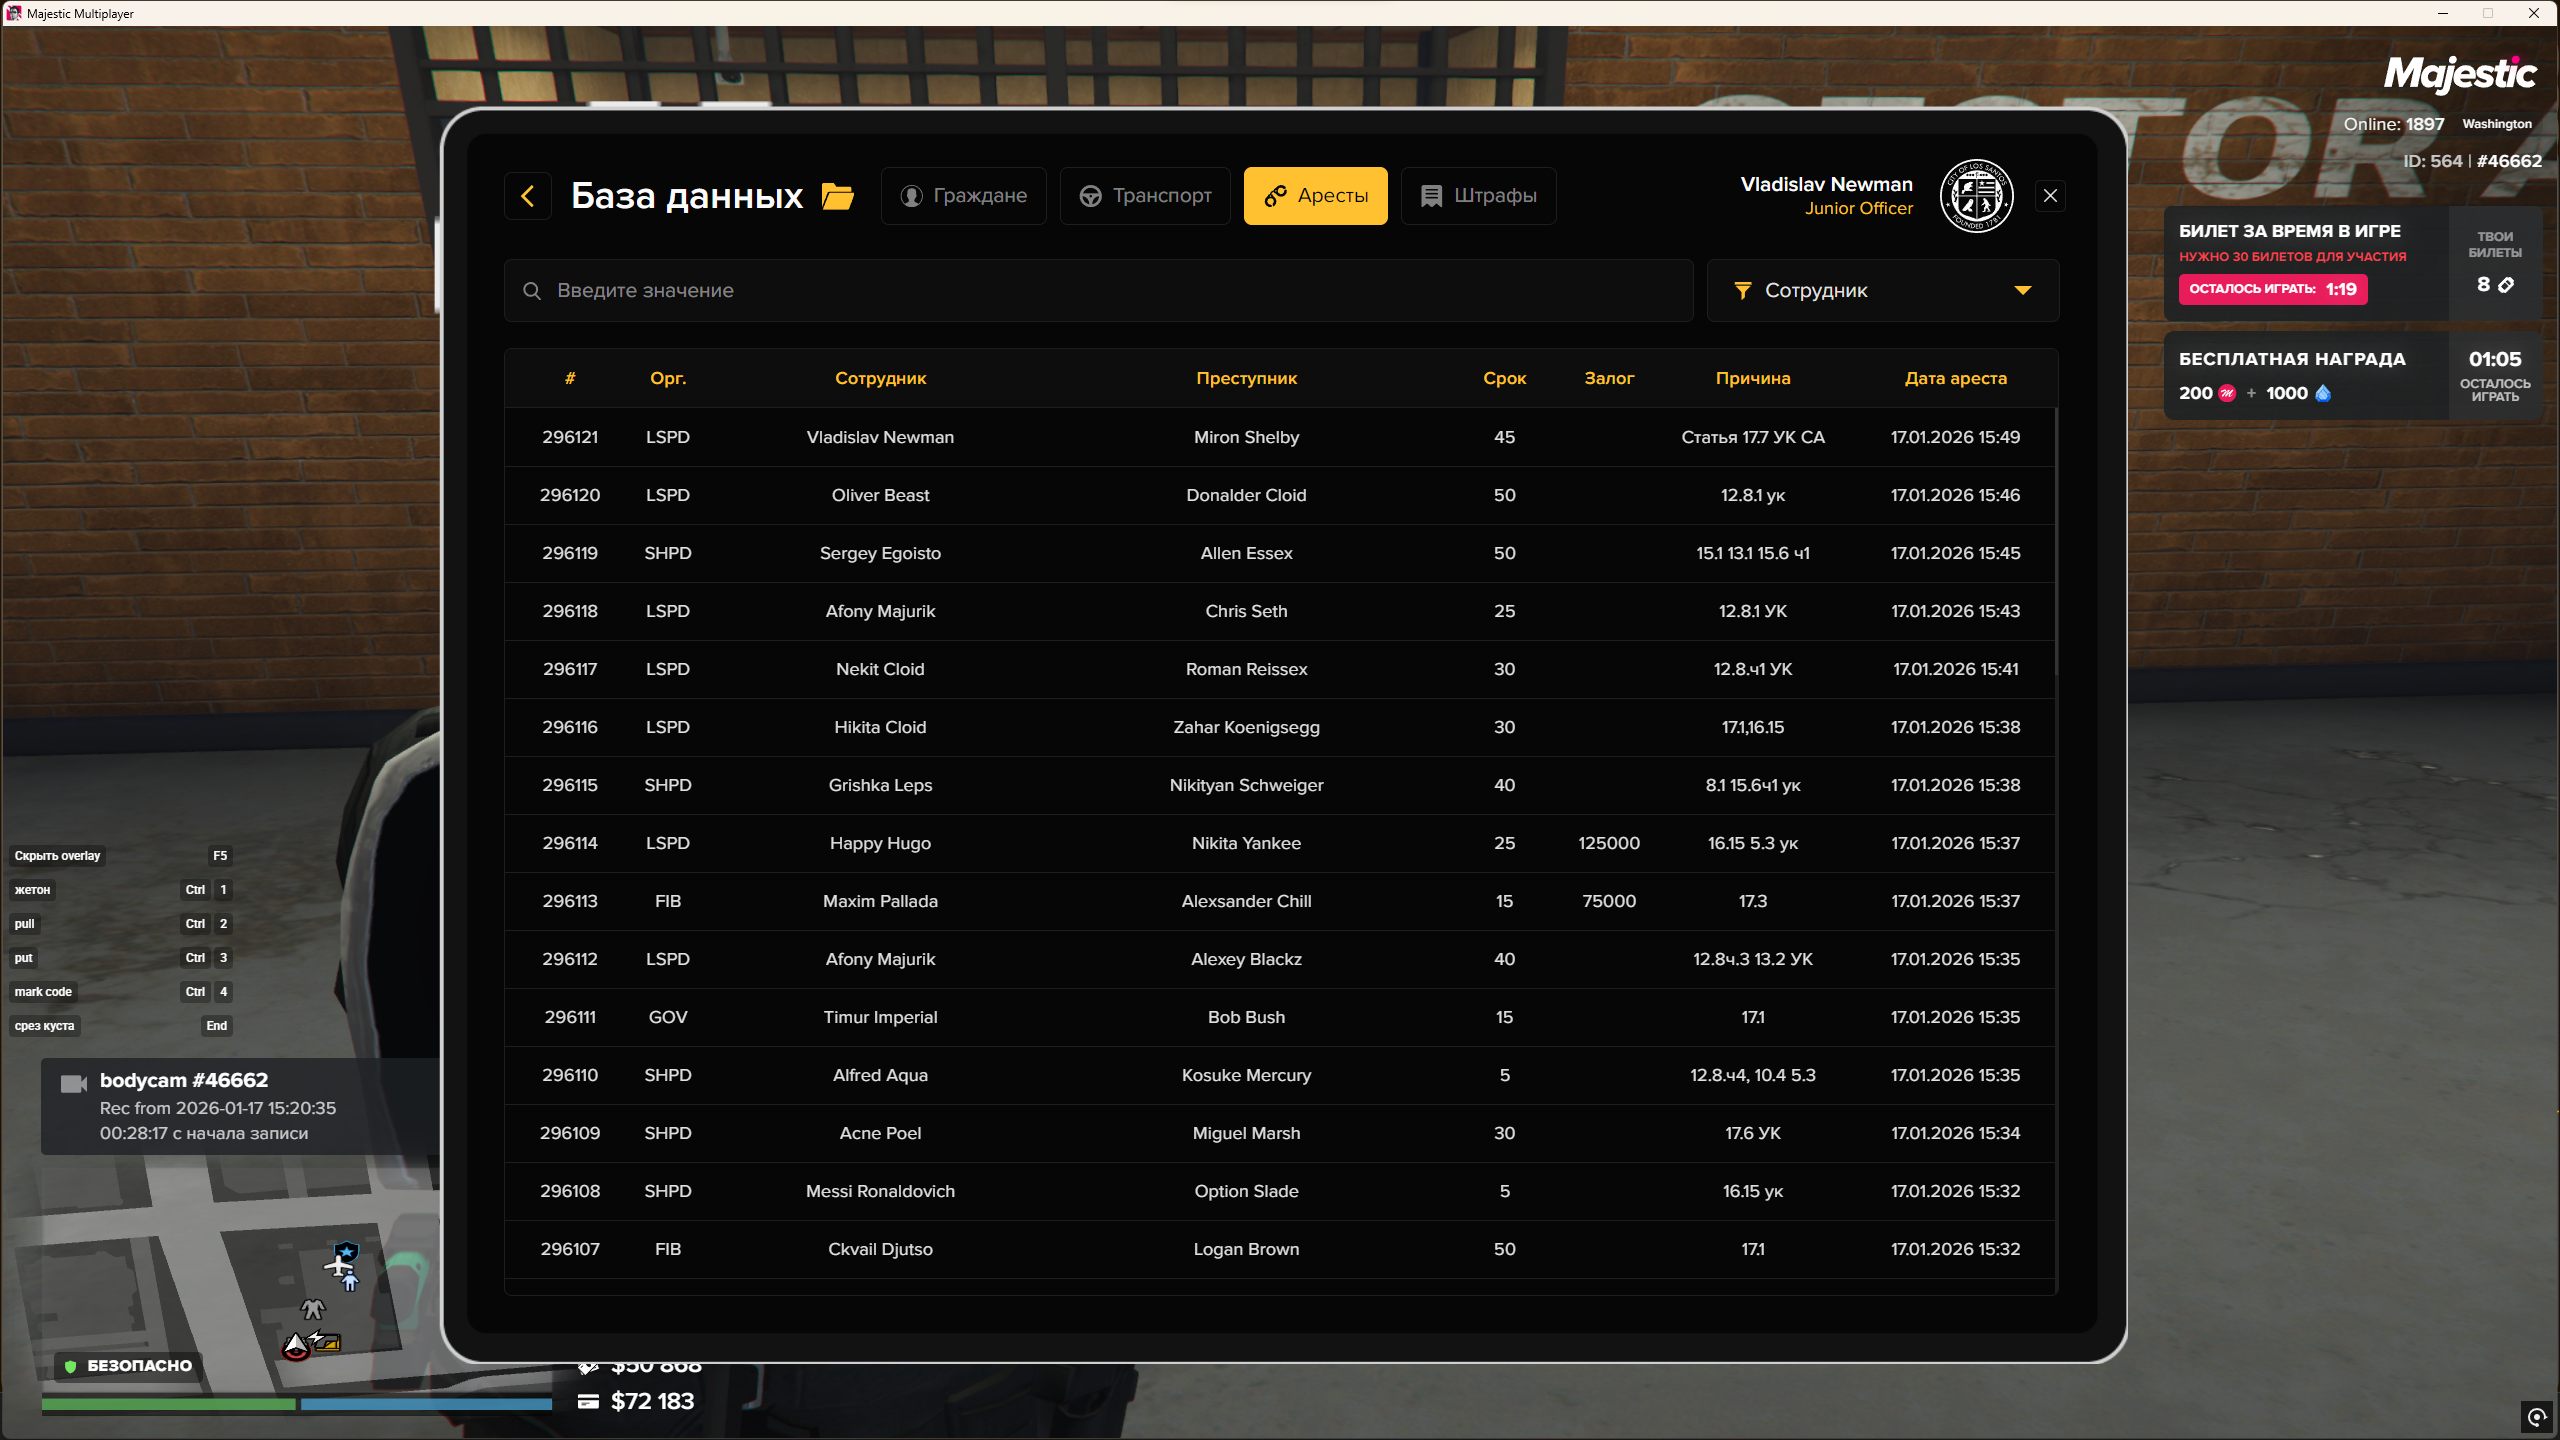This screenshot has height=1440, width=2560.
Task: Click the yellow back arrow button
Action: click(x=528, y=196)
